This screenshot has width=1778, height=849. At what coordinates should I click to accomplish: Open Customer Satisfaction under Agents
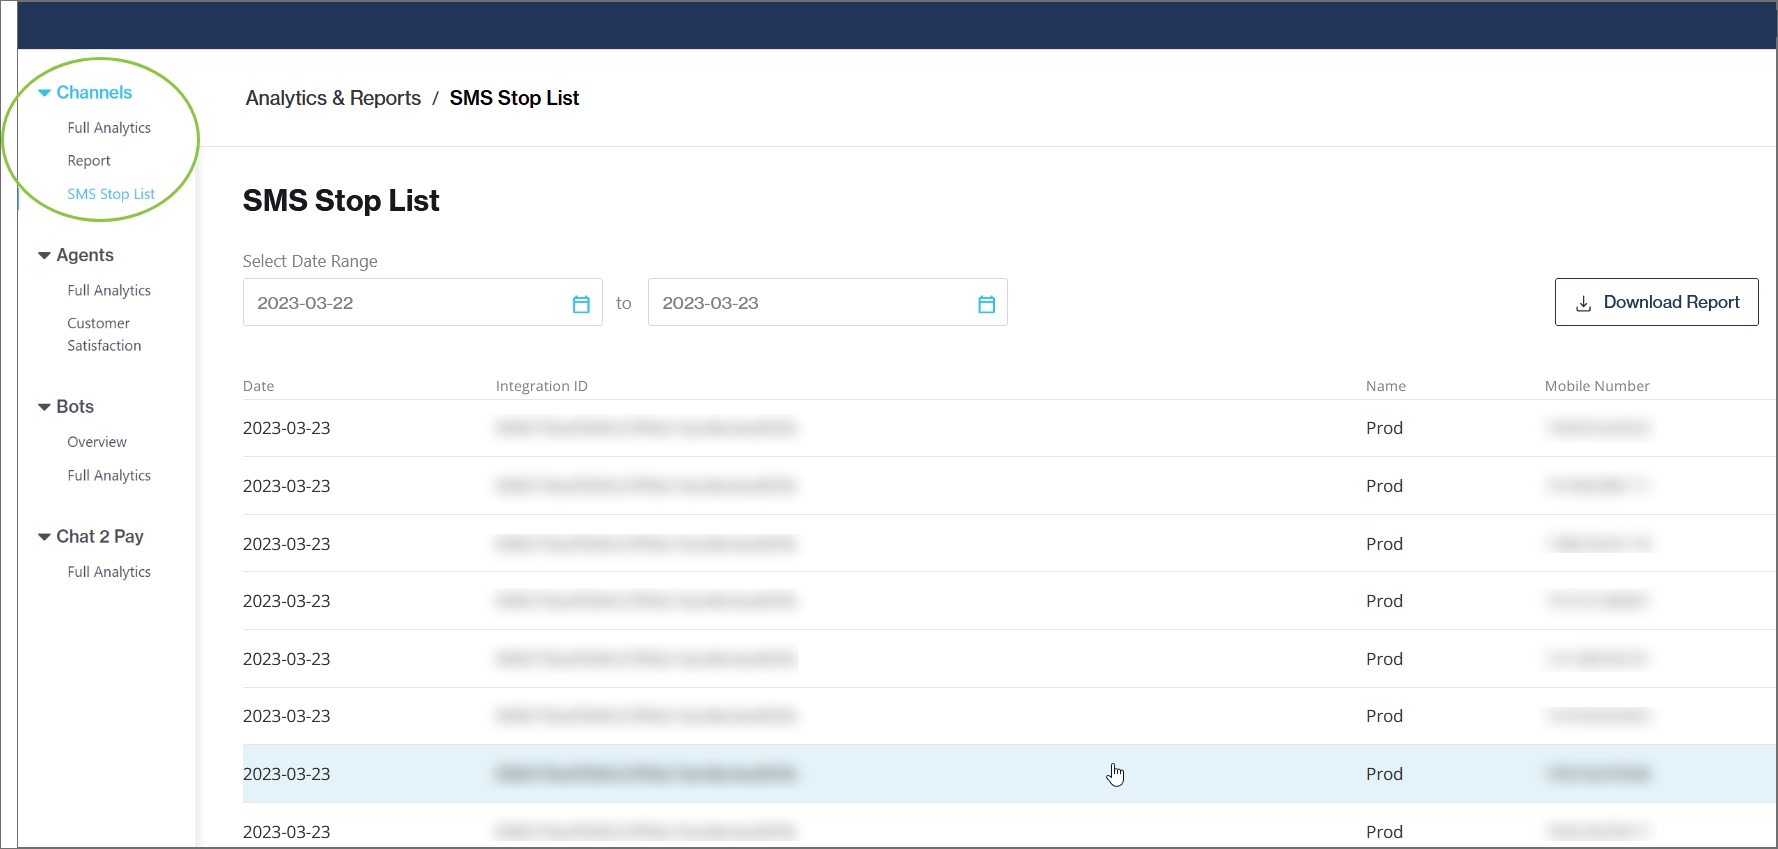104,335
